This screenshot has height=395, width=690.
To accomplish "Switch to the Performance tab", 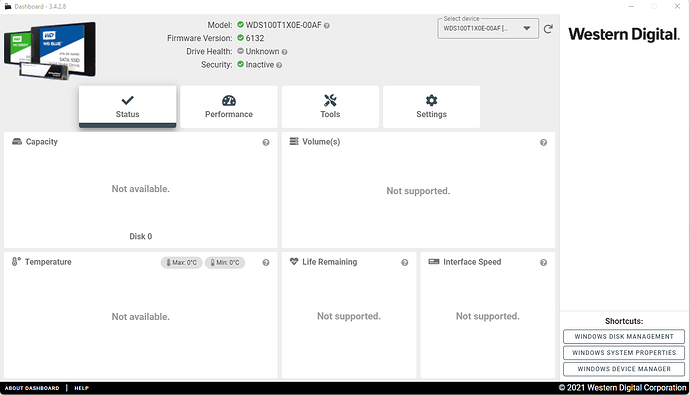I will pos(229,107).
